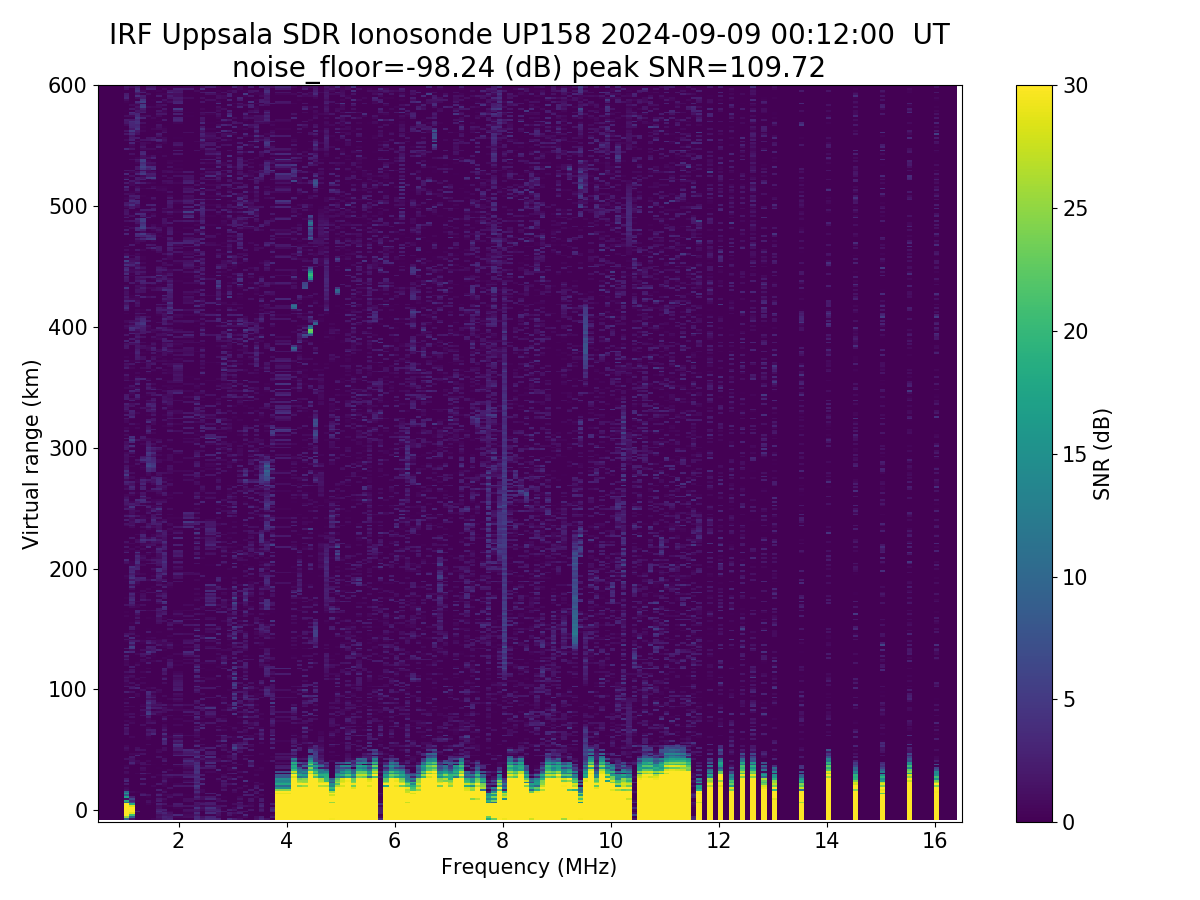
Task: Select the 'Frequency (MHz)' axis label
Action: click(x=529, y=867)
